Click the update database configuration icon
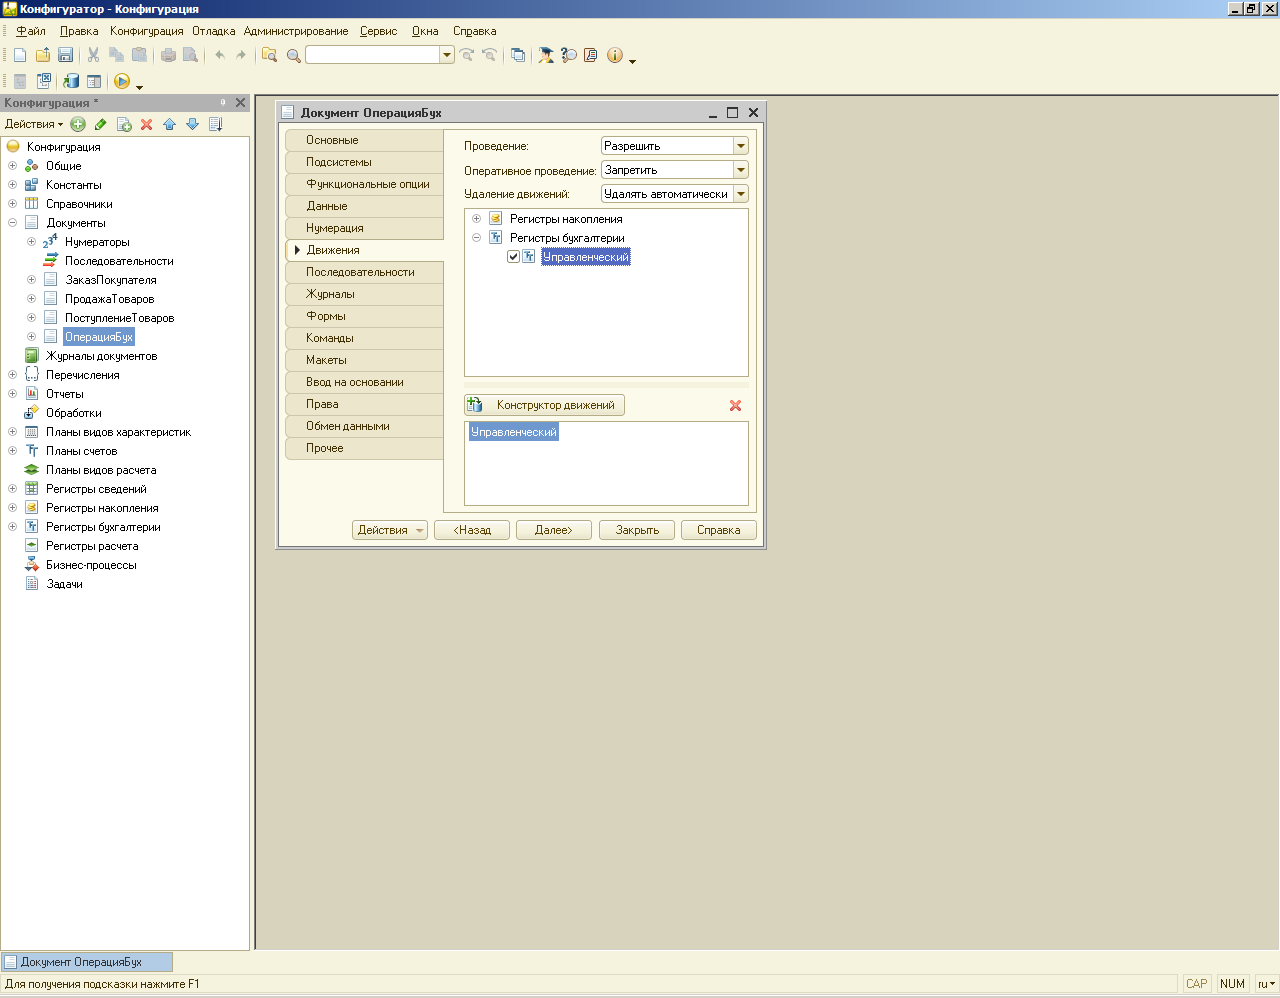This screenshot has height=998, width=1280. 71,81
